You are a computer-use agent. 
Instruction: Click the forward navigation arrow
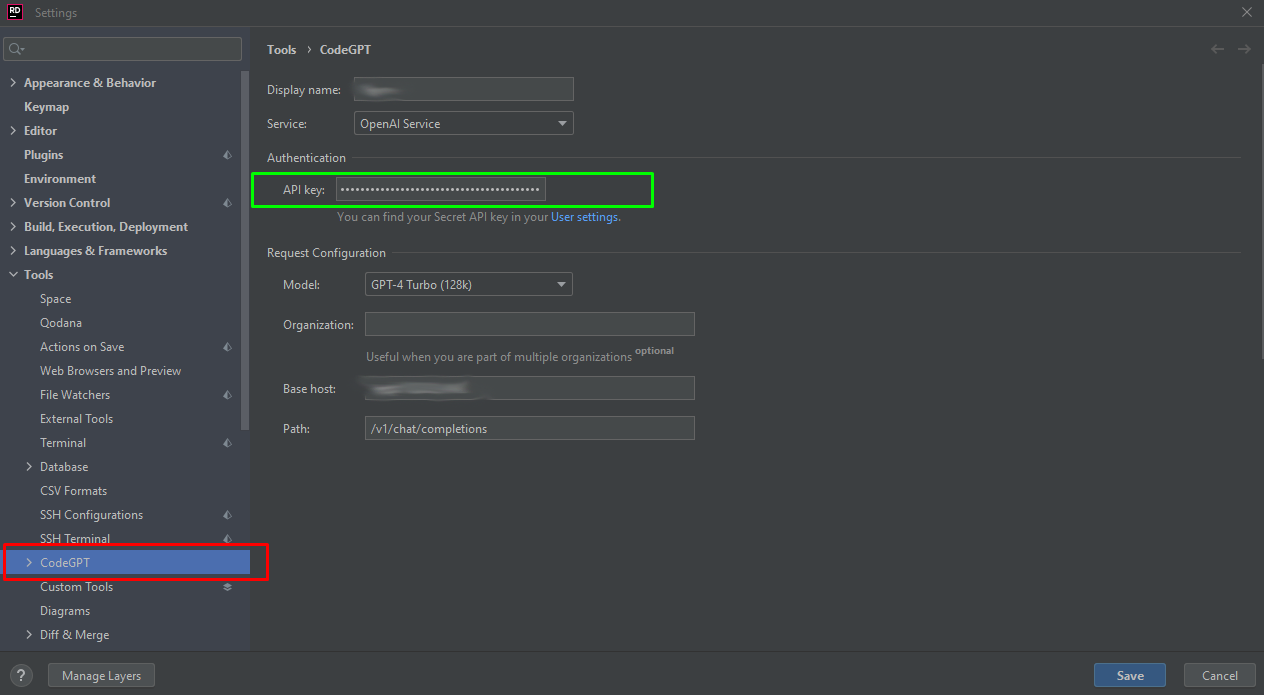pyautogui.click(x=1244, y=49)
